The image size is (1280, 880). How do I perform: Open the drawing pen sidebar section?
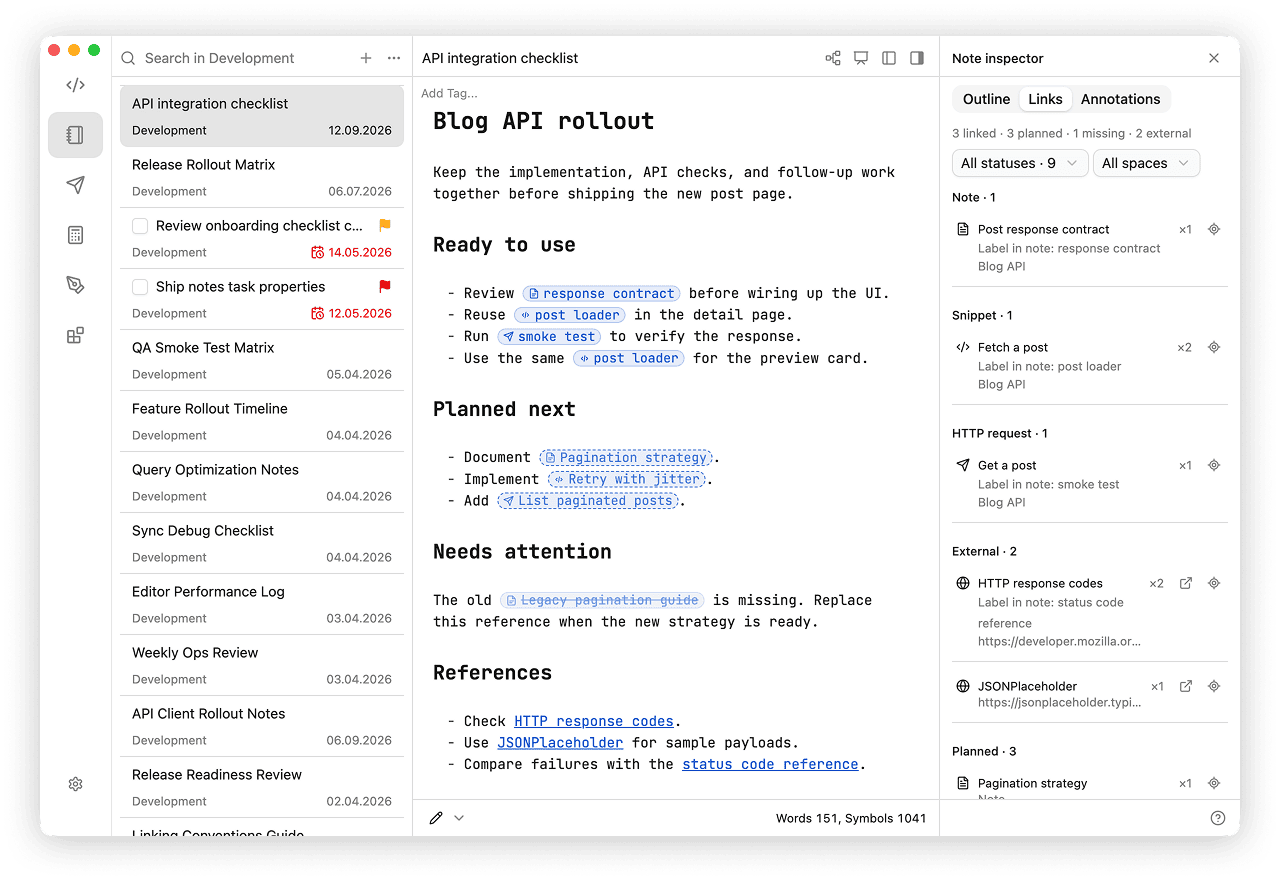(75, 285)
